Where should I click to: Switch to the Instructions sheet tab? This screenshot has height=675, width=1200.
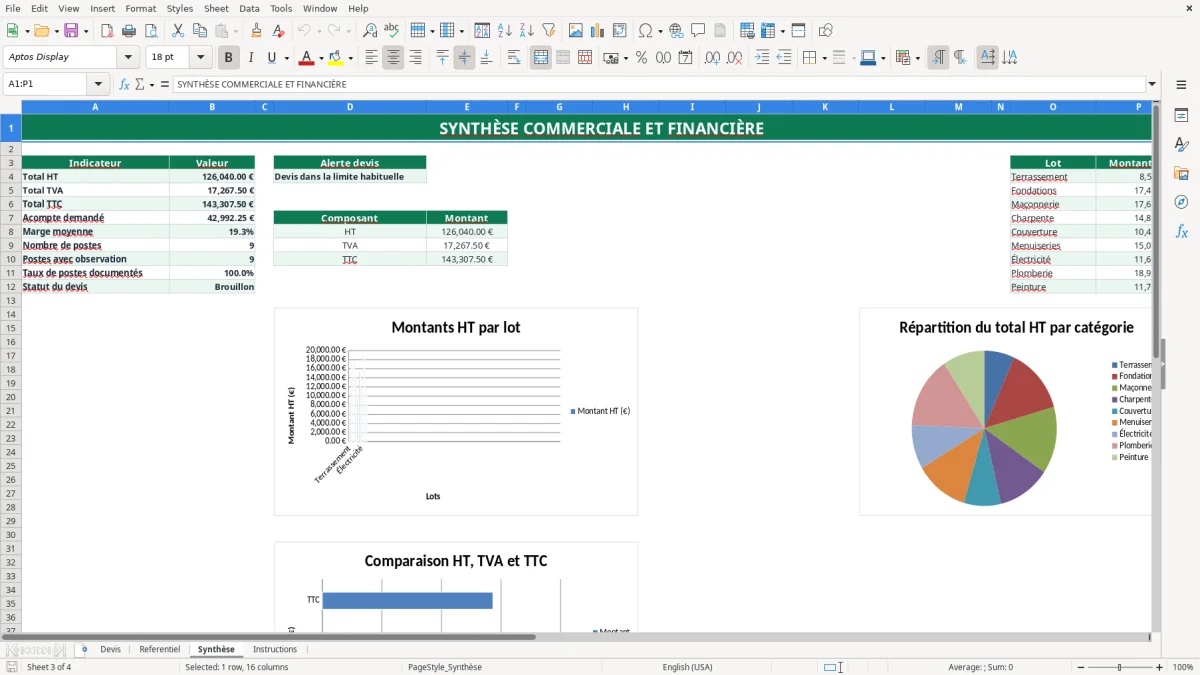[x=274, y=649]
